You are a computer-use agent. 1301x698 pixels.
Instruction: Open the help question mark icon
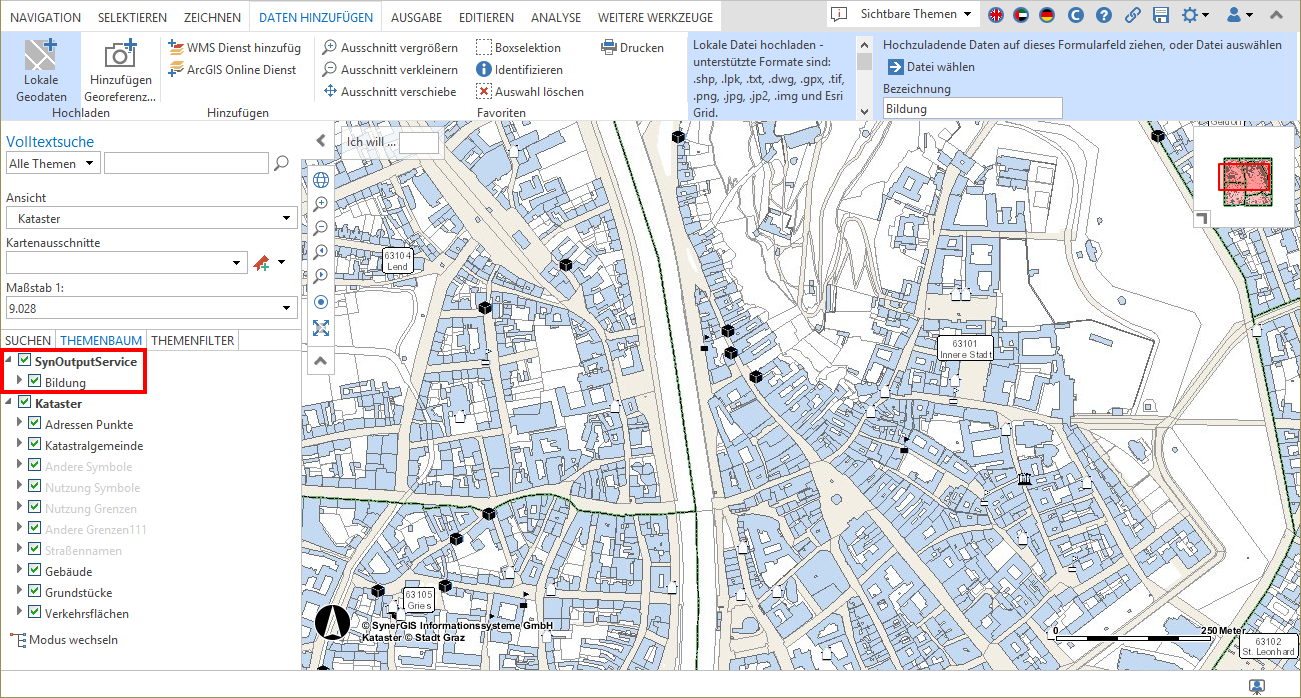pos(1102,16)
